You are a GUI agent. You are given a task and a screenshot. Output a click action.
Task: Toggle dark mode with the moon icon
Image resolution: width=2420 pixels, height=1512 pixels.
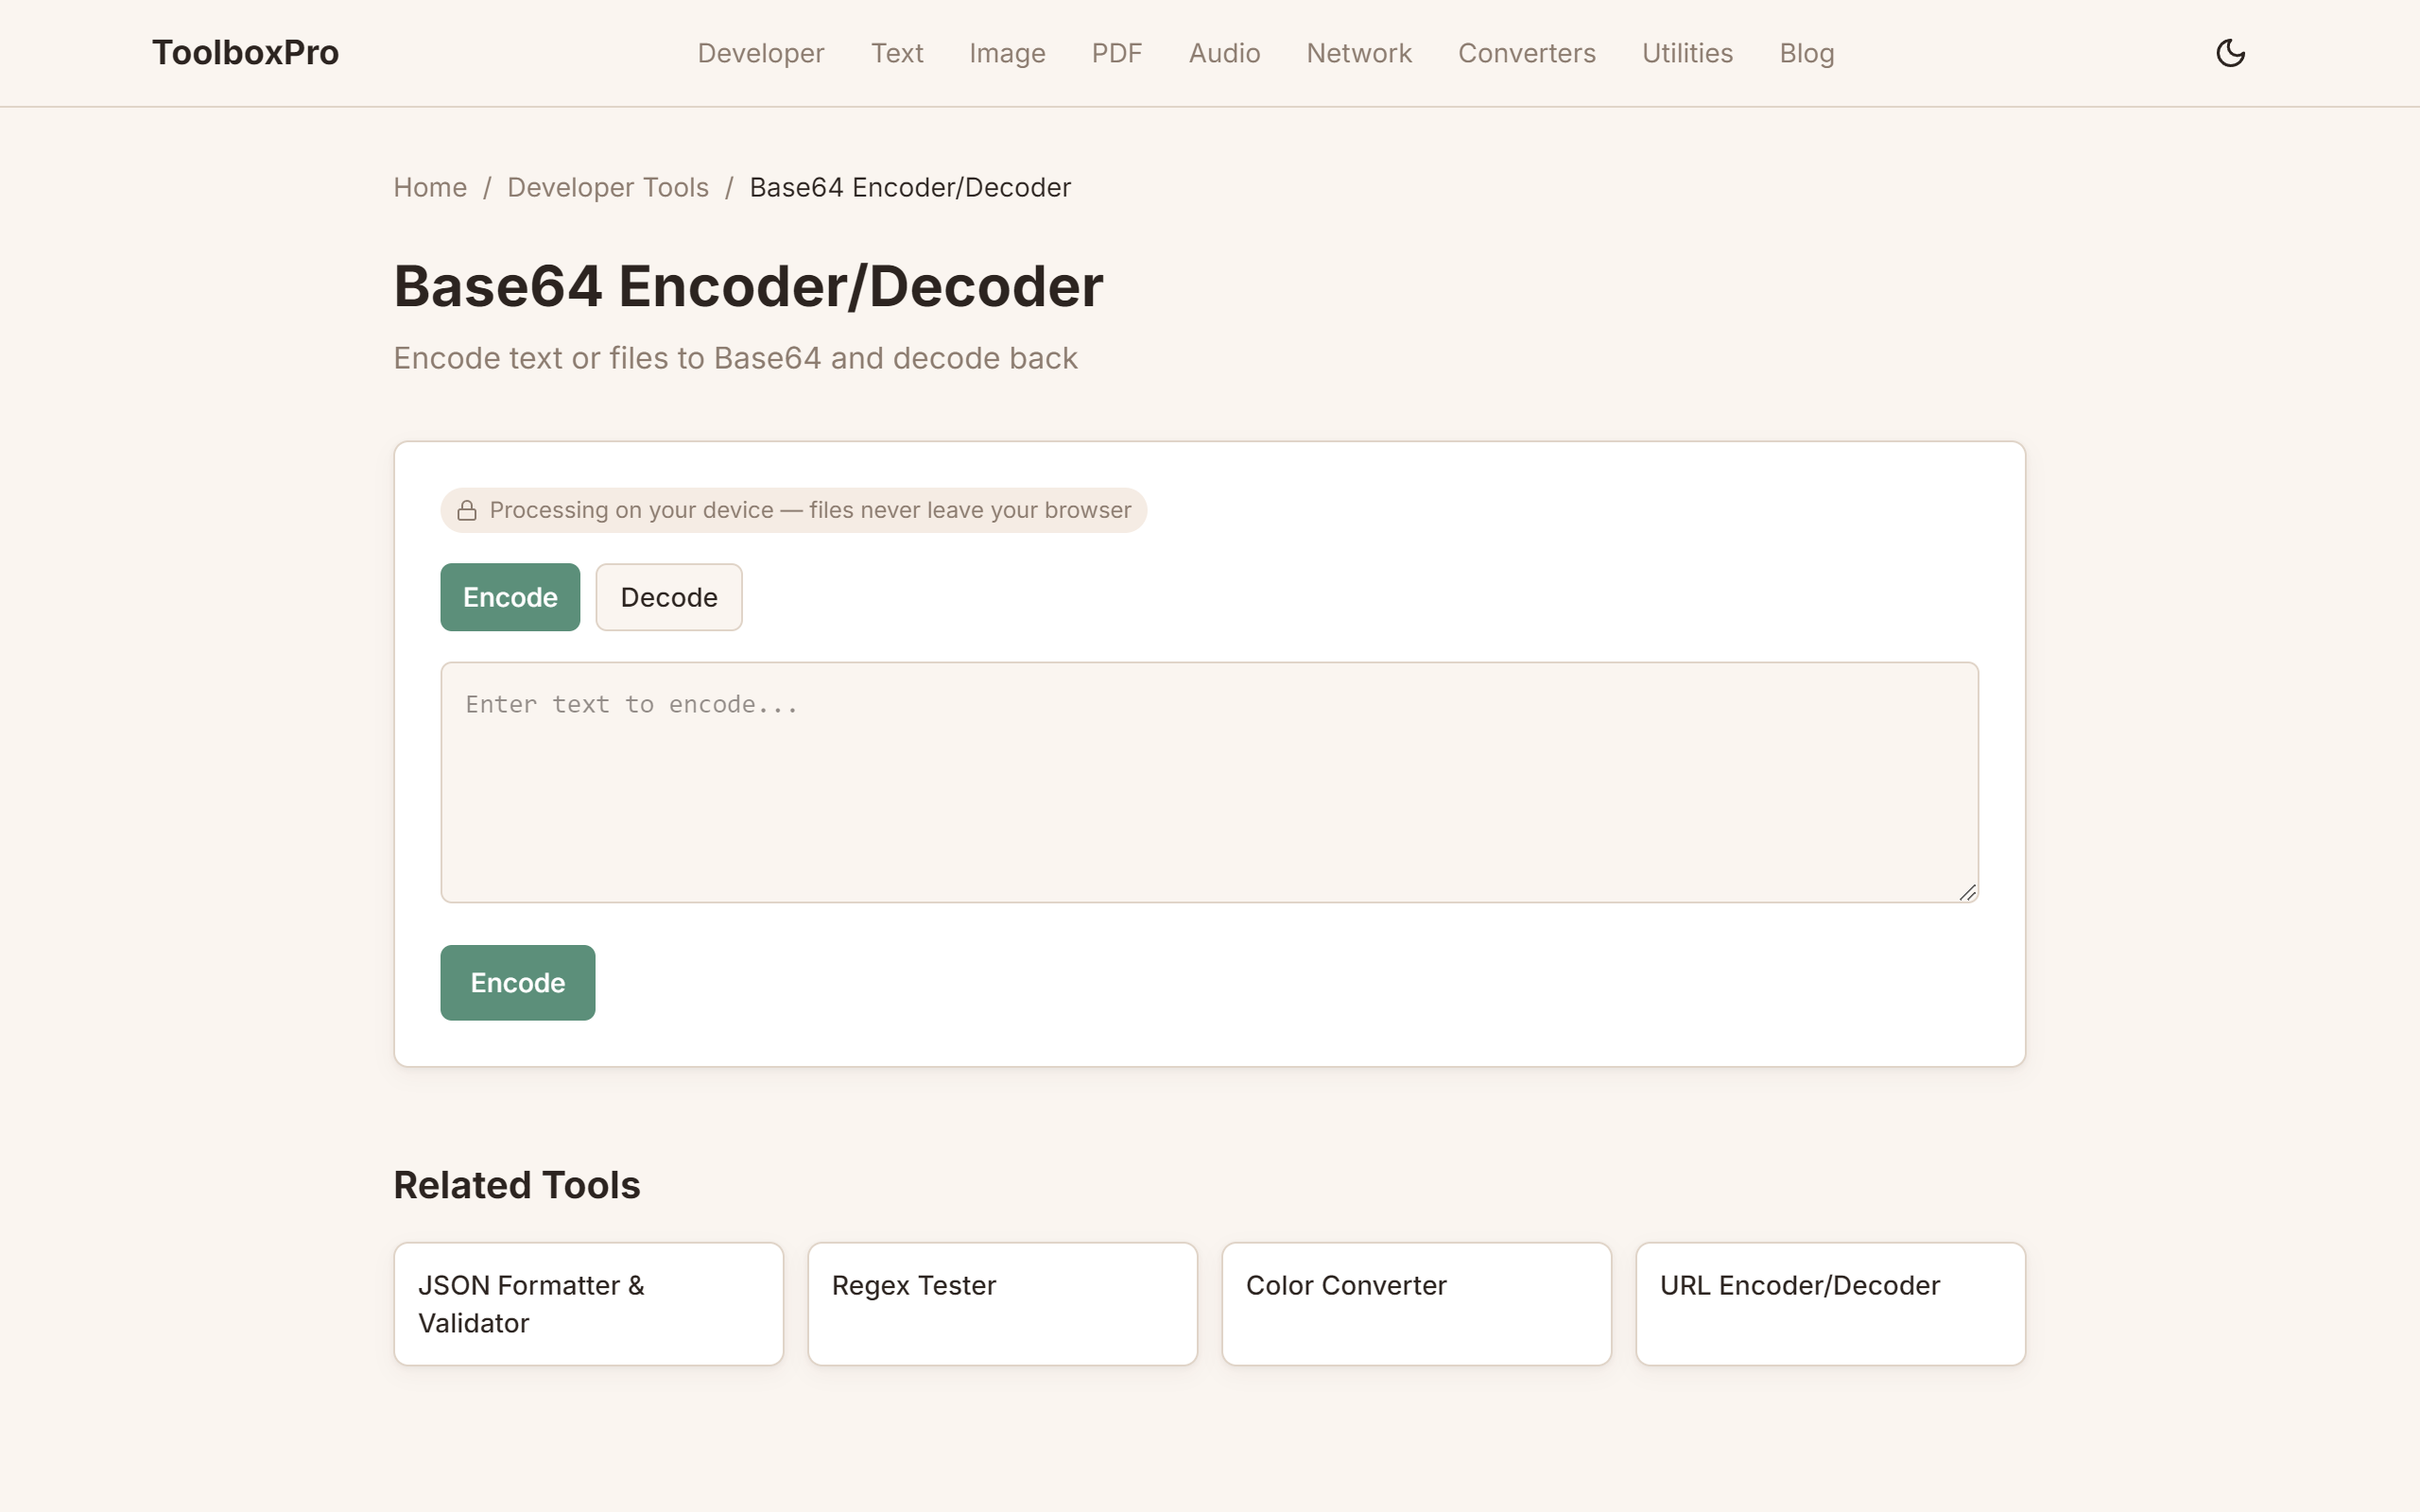pos(2230,53)
